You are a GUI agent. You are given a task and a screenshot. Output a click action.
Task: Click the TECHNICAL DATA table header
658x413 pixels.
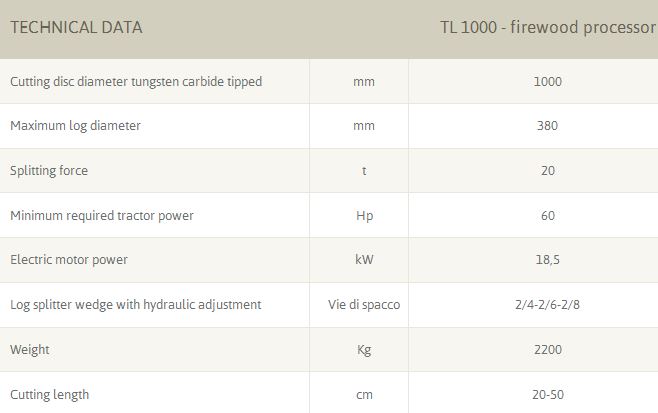[x=76, y=28]
